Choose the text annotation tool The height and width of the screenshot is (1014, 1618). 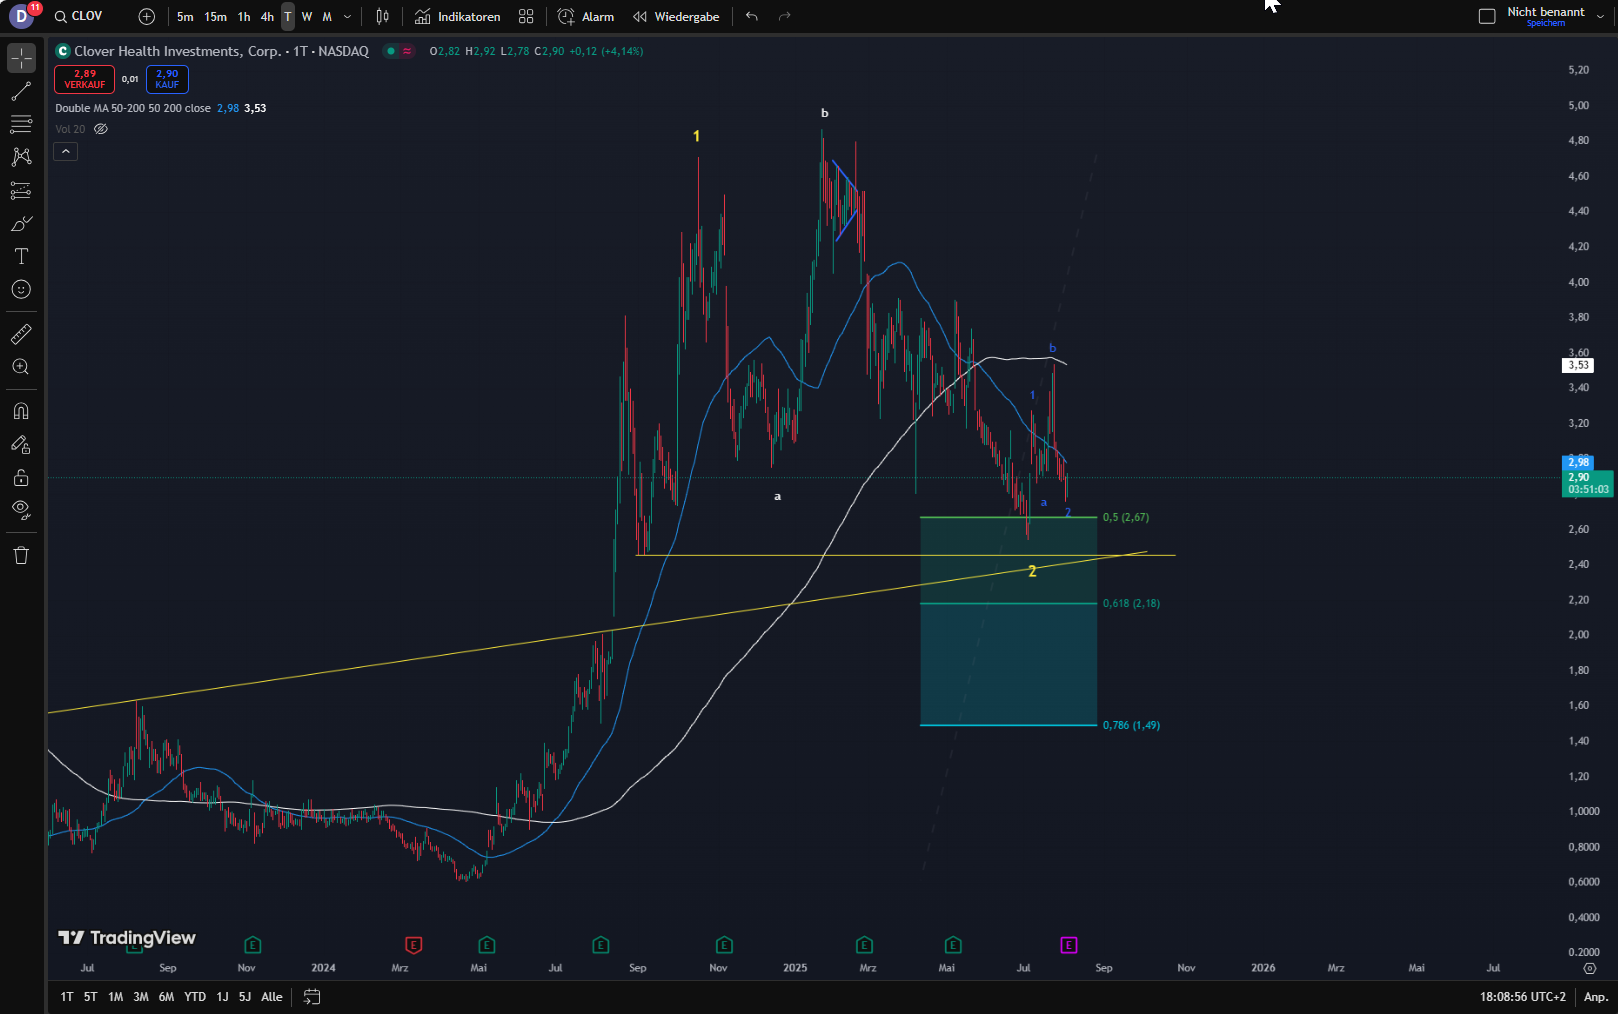tap(21, 257)
